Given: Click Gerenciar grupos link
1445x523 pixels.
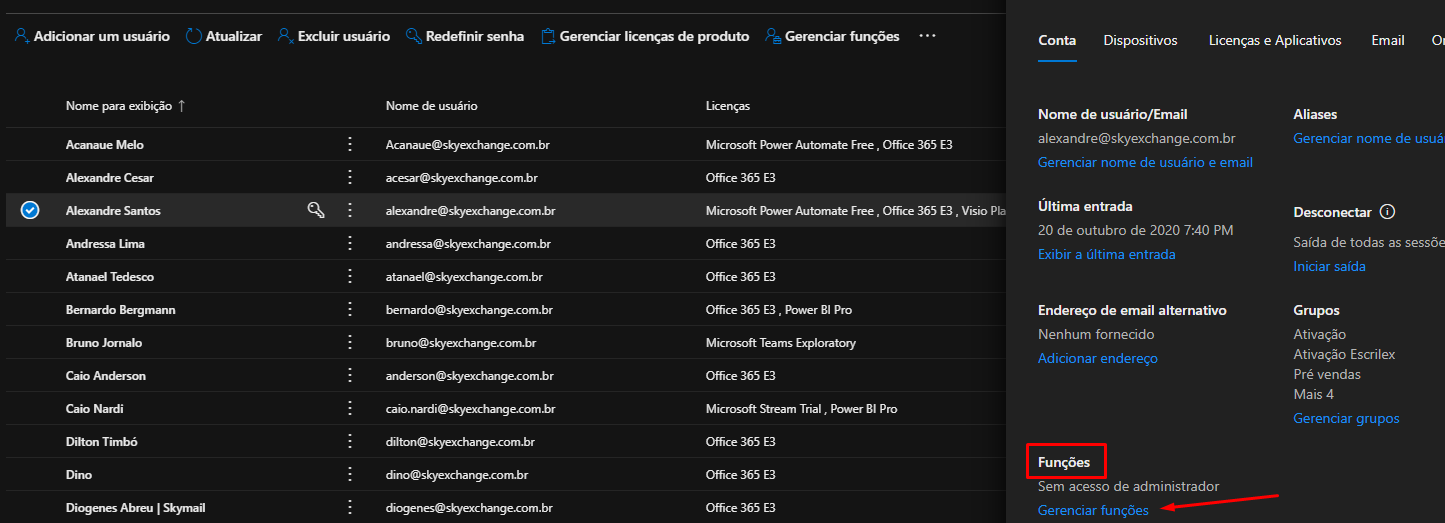Looking at the screenshot, I should pos(1346,418).
